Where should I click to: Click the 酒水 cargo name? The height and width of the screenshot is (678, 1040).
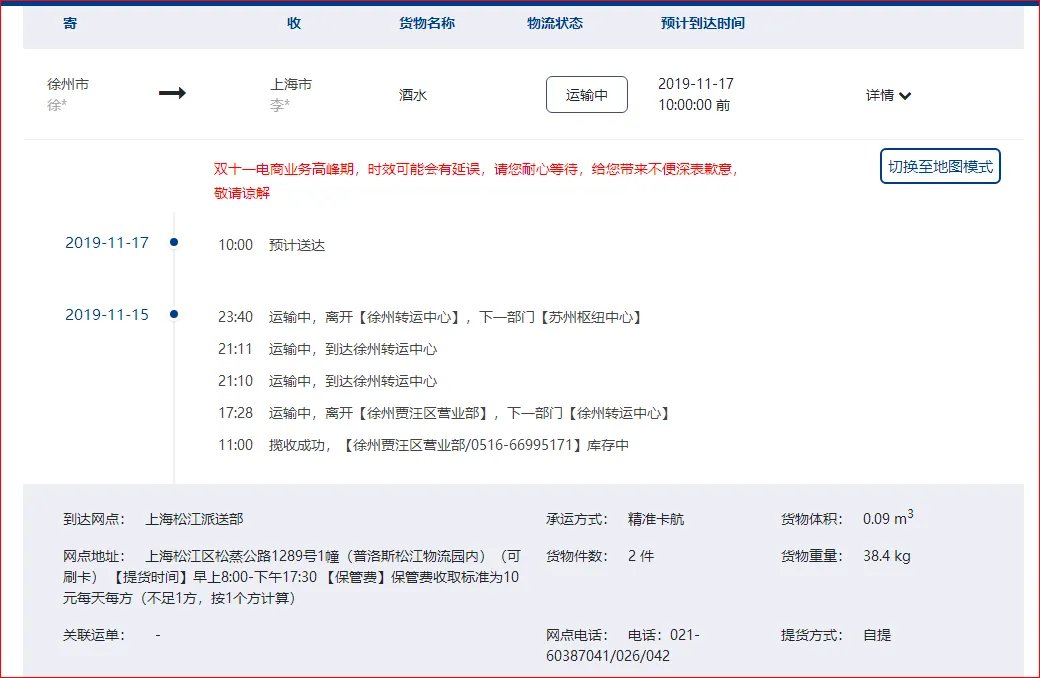411,94
